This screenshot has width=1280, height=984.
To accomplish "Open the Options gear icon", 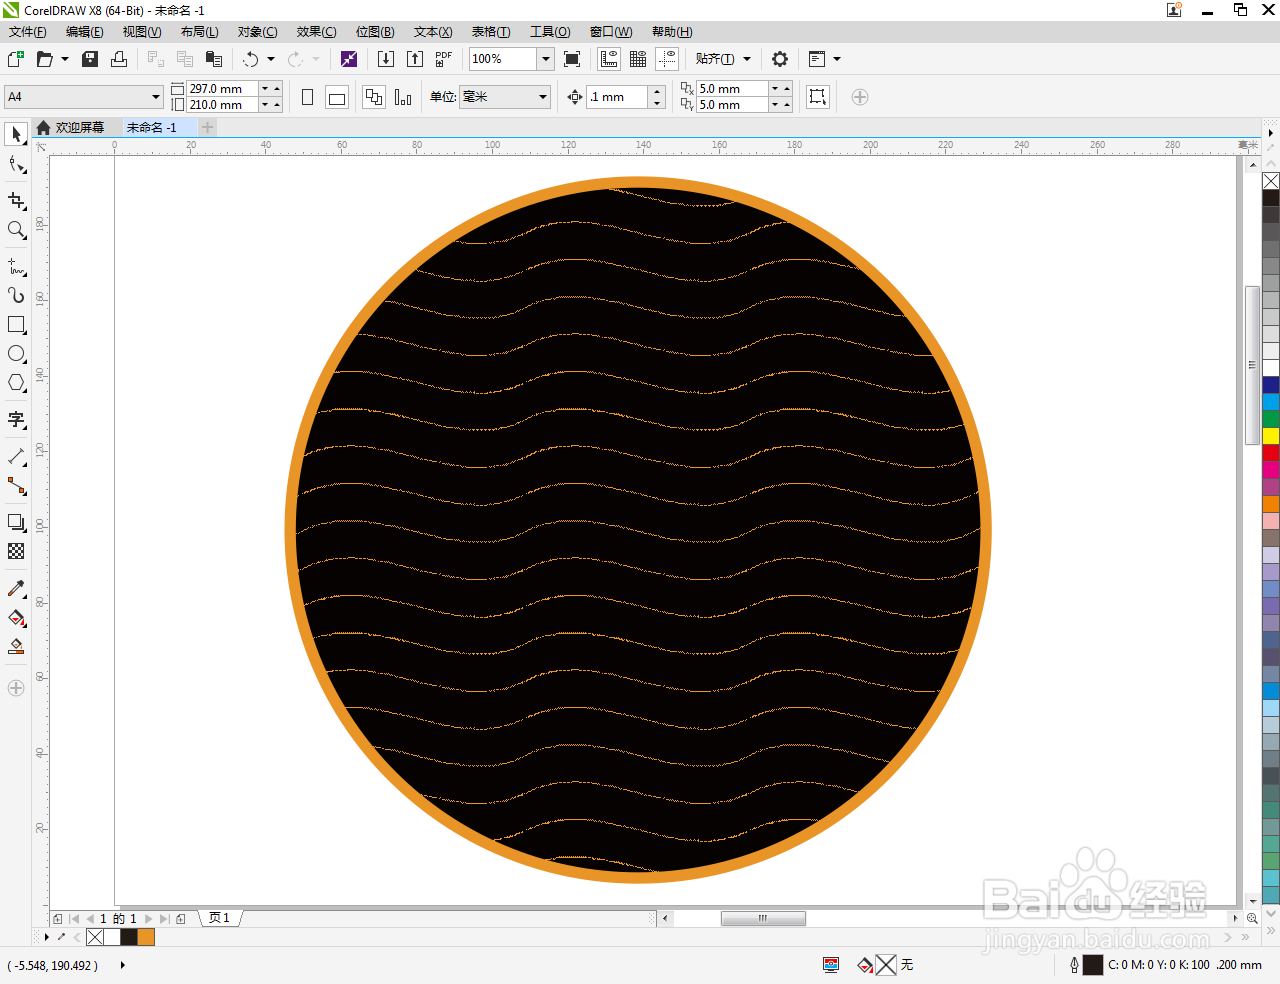I will tap(780, 59).
